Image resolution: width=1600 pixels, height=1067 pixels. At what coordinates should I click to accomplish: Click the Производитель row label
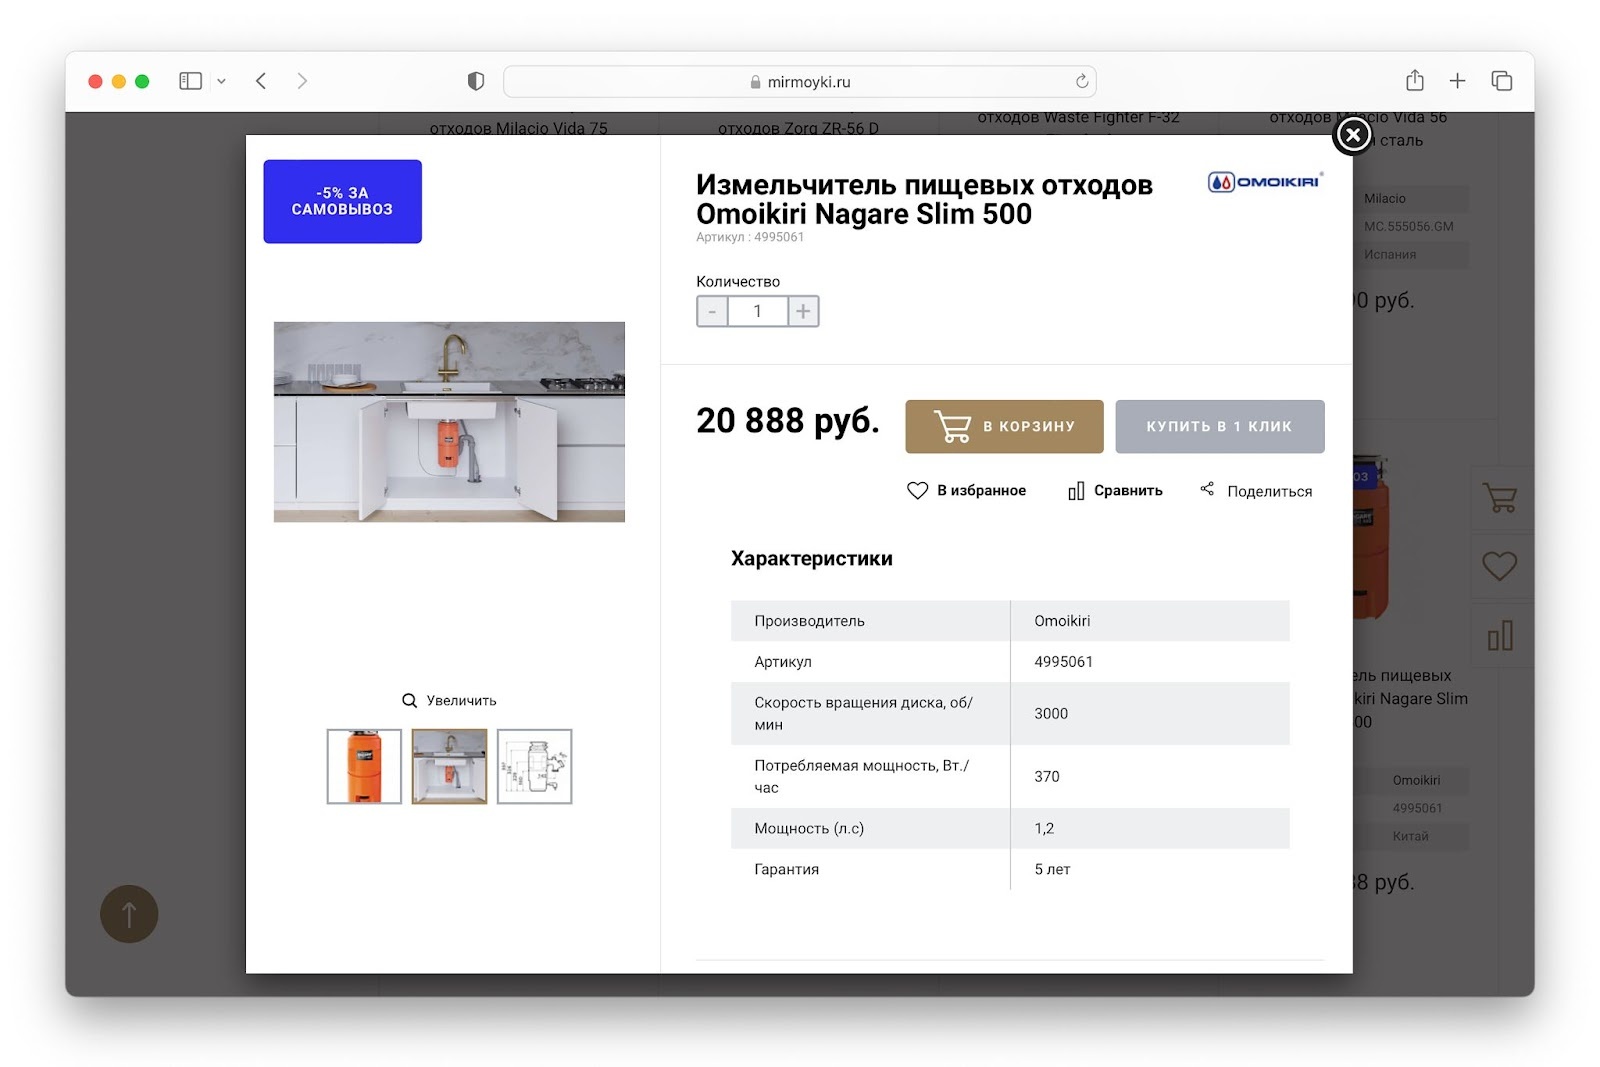click(810, 621)
